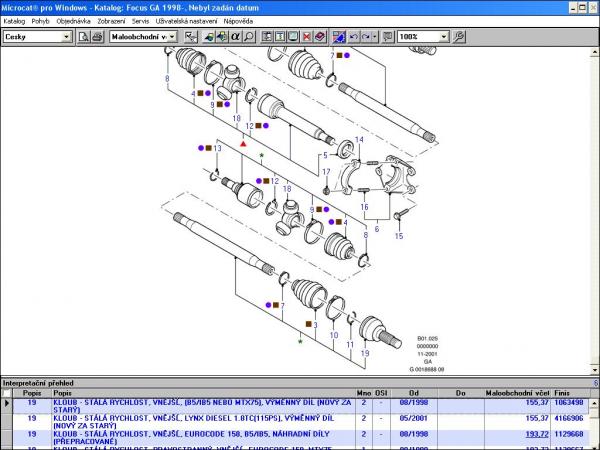The height and width of the screenshot is (450, 600).
Task: Click the undo arrow icon
Action: pos(353,37)
